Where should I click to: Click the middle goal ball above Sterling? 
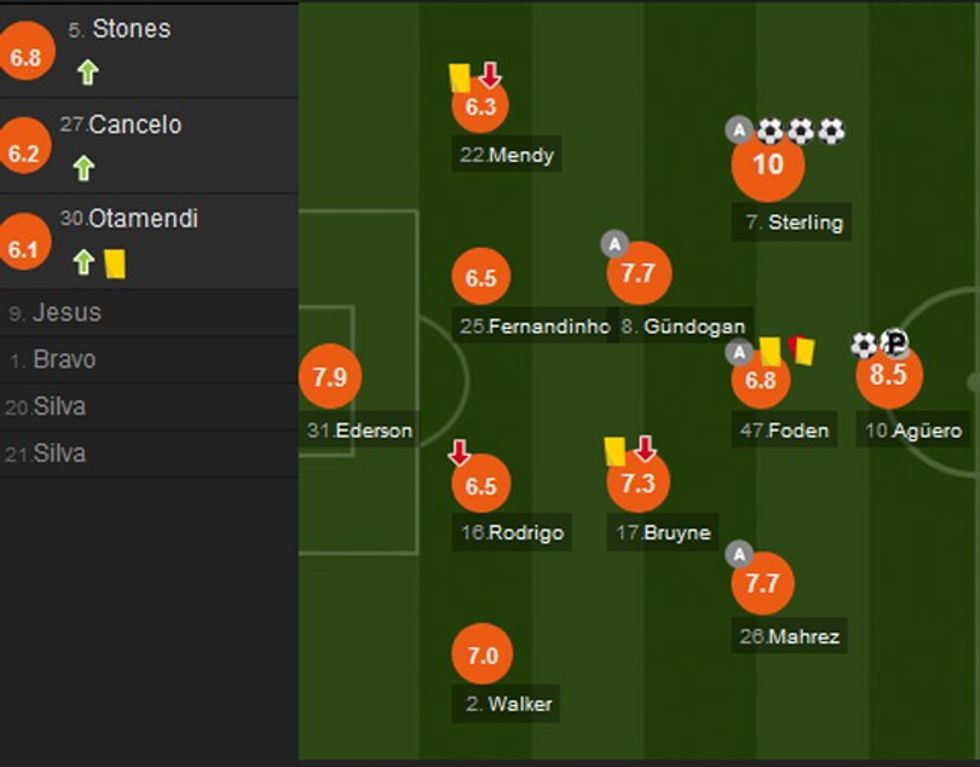coord(800,131)
